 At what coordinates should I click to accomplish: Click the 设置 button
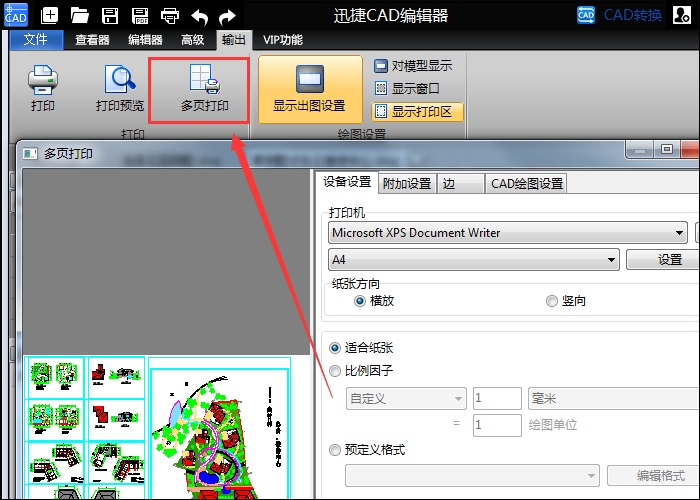coord(663,259)
